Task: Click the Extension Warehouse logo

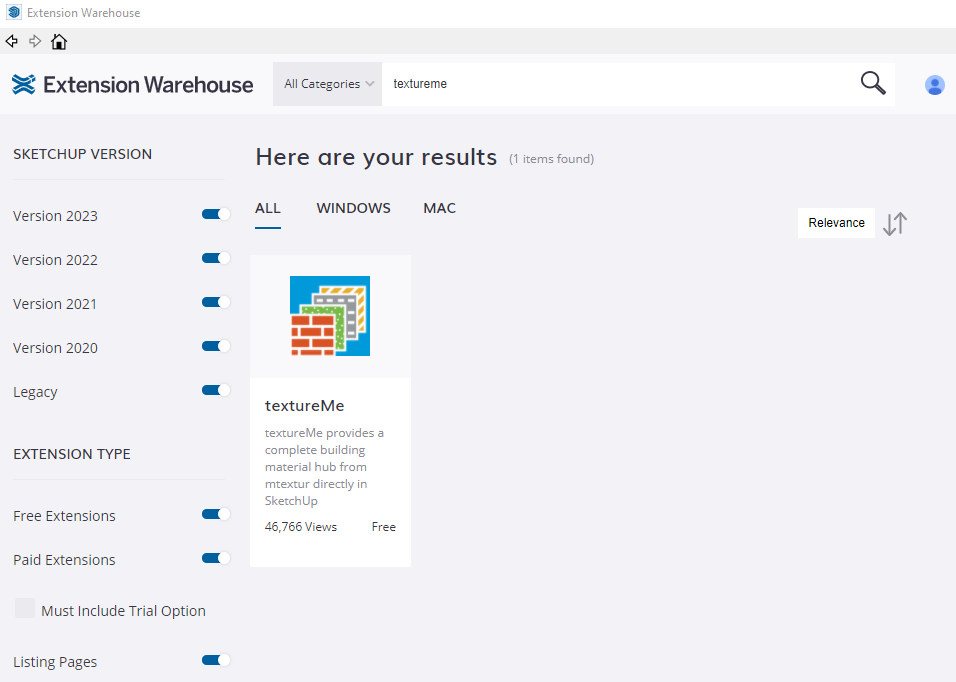Action: 133,84
